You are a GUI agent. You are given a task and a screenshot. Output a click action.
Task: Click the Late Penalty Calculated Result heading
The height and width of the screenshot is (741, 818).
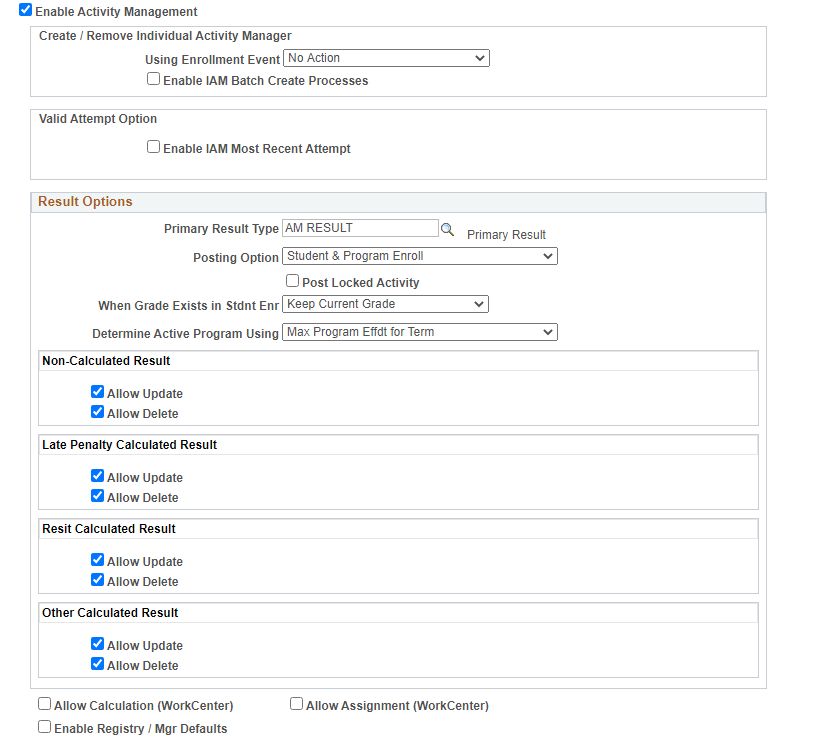coord(129,445)
